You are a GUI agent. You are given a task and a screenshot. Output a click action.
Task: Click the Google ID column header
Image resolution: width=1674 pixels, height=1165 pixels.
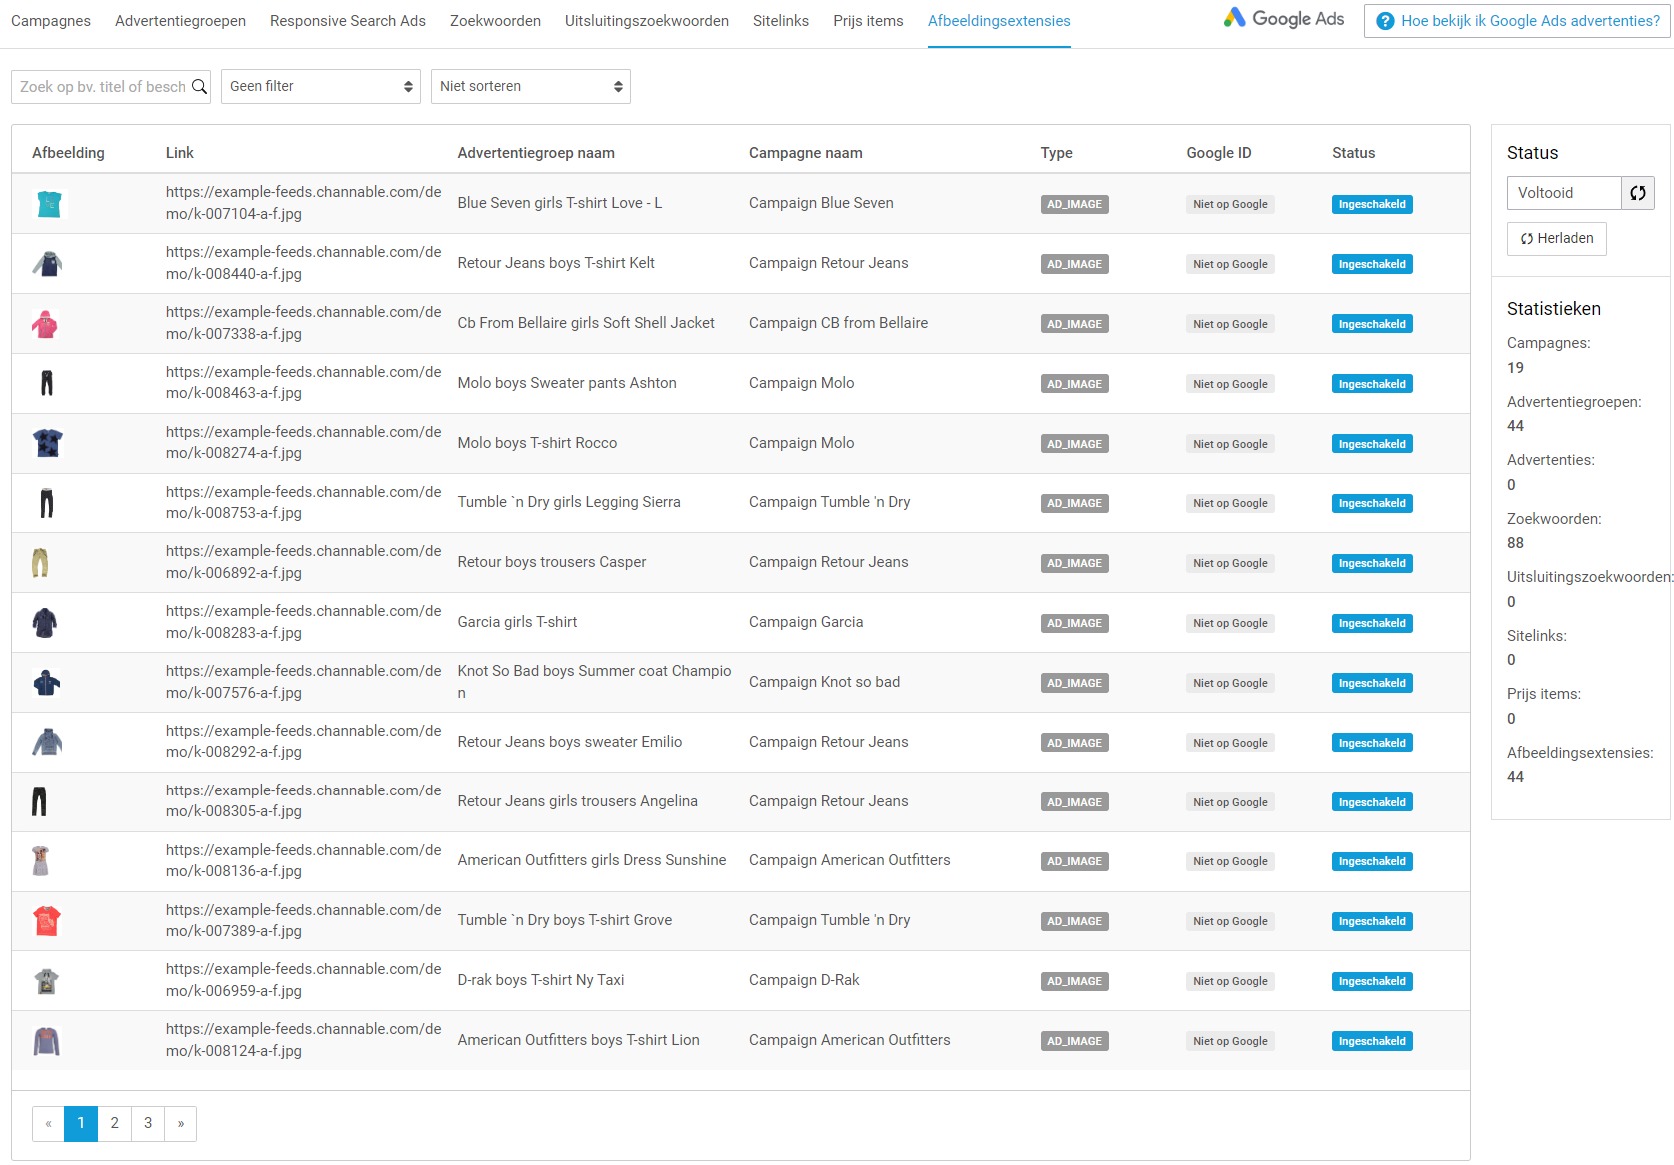pos(1218,153)
